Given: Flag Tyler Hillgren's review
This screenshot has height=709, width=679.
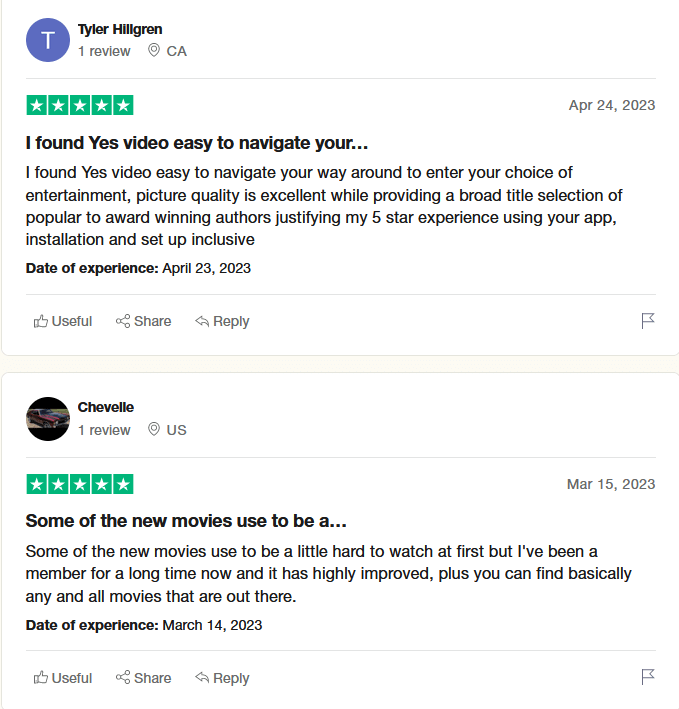Looking at the screenshot, I should pyautogui.click(x=648, y=321).
